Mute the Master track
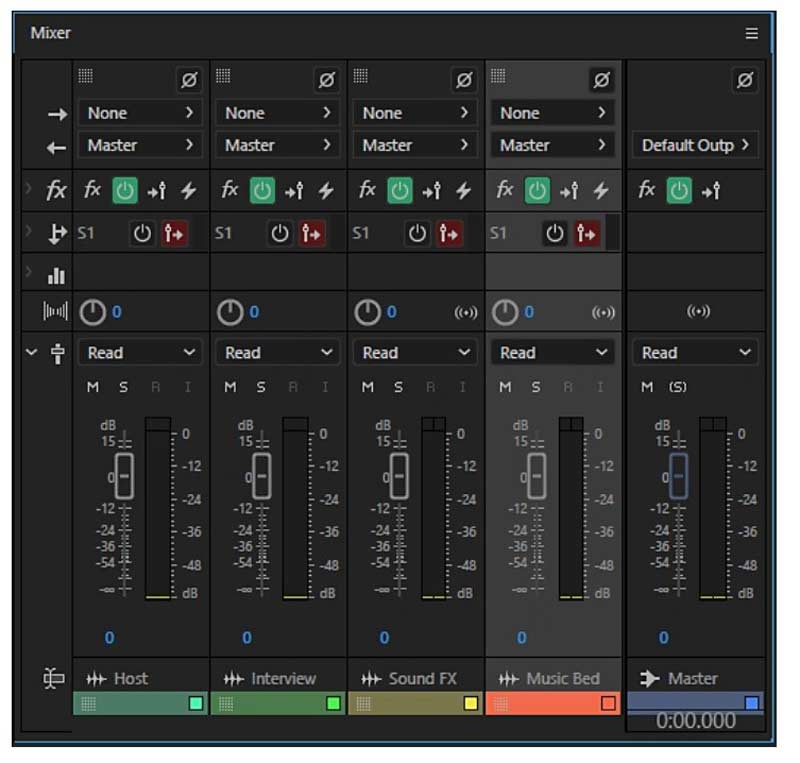The height and width of the screenshot is (763, 800). [x=647, y=387]
